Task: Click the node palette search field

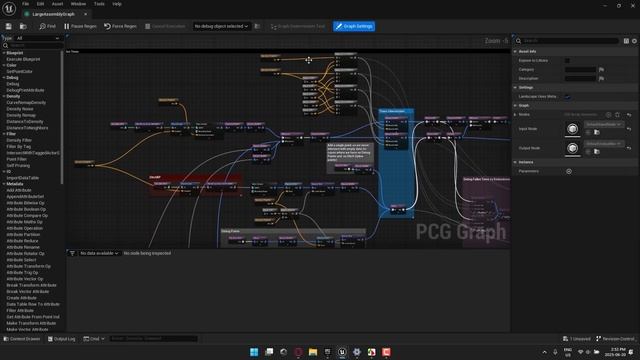Action: pos(33,45)
